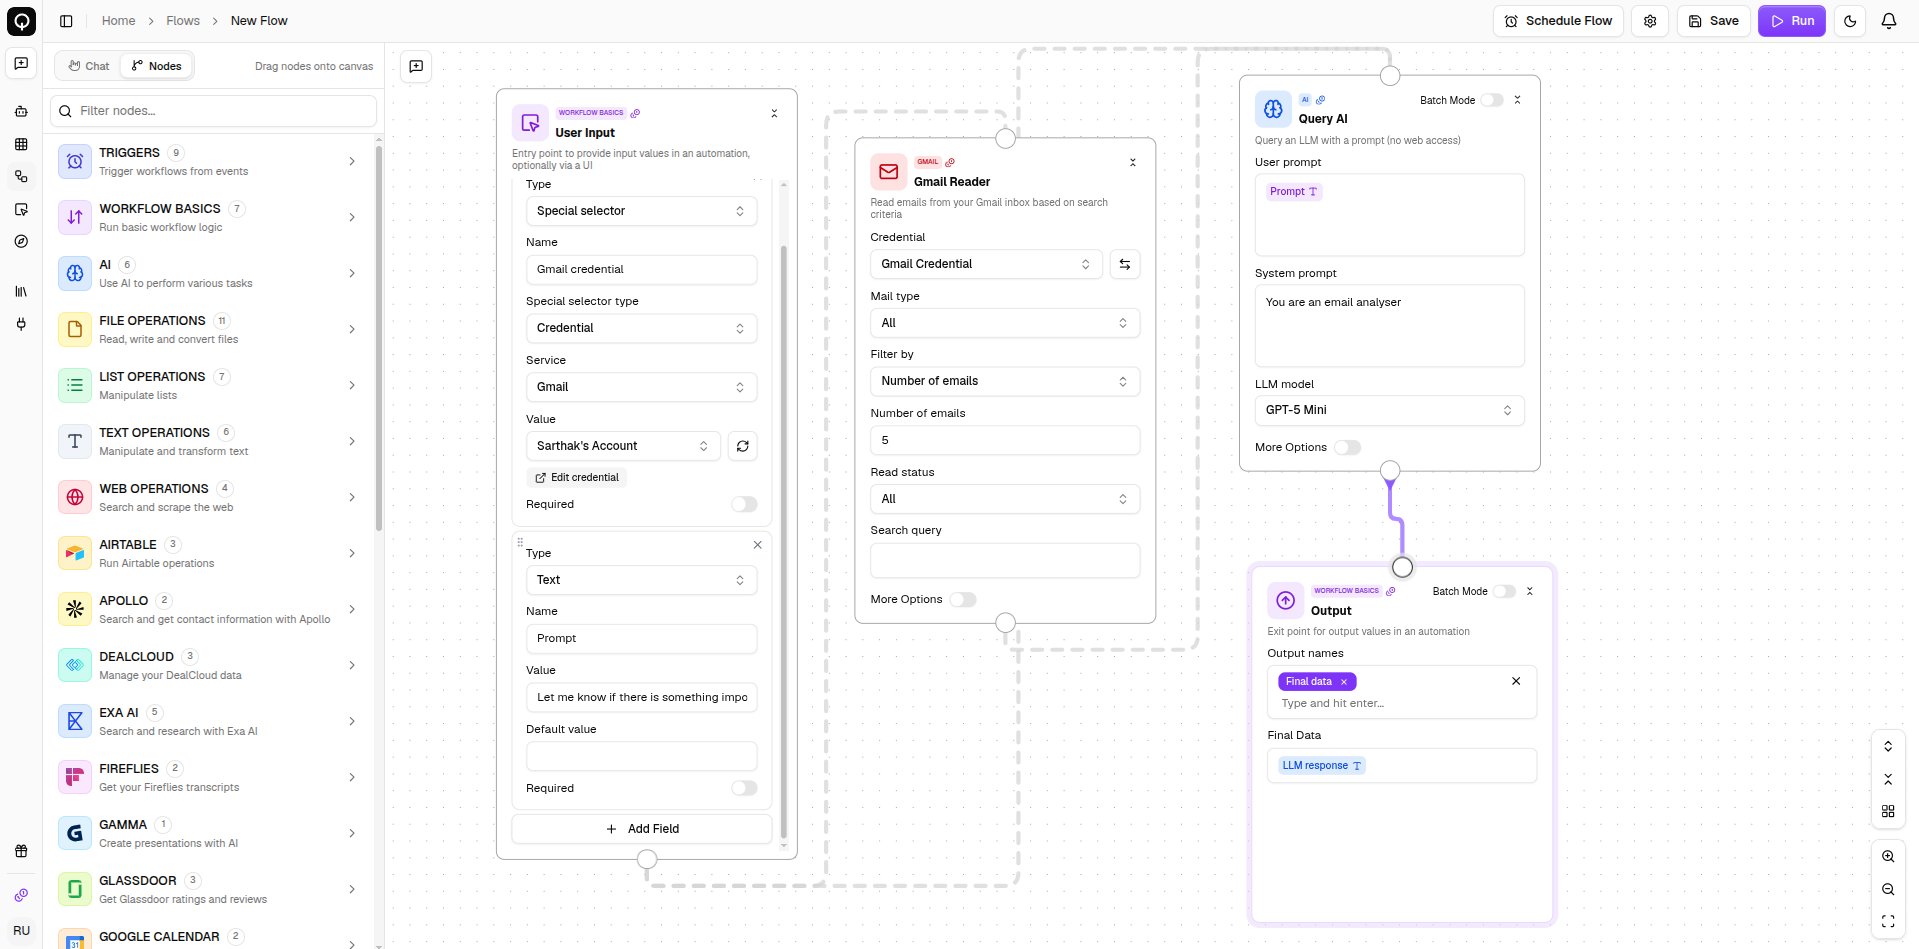Click the File Operations document icon
This screenshot has width=1919, height=949.
tap(75, 329)
